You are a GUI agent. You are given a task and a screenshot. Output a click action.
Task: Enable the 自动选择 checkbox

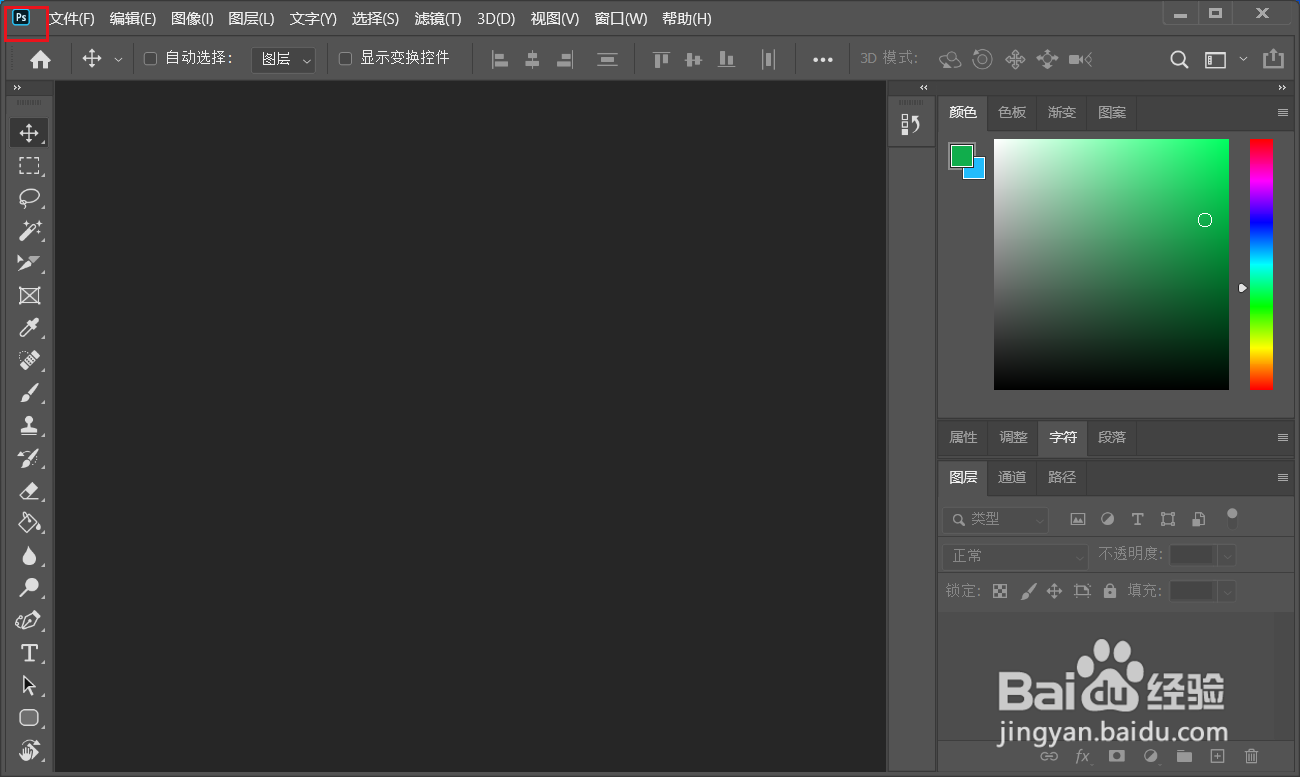[x=150, y=59]
